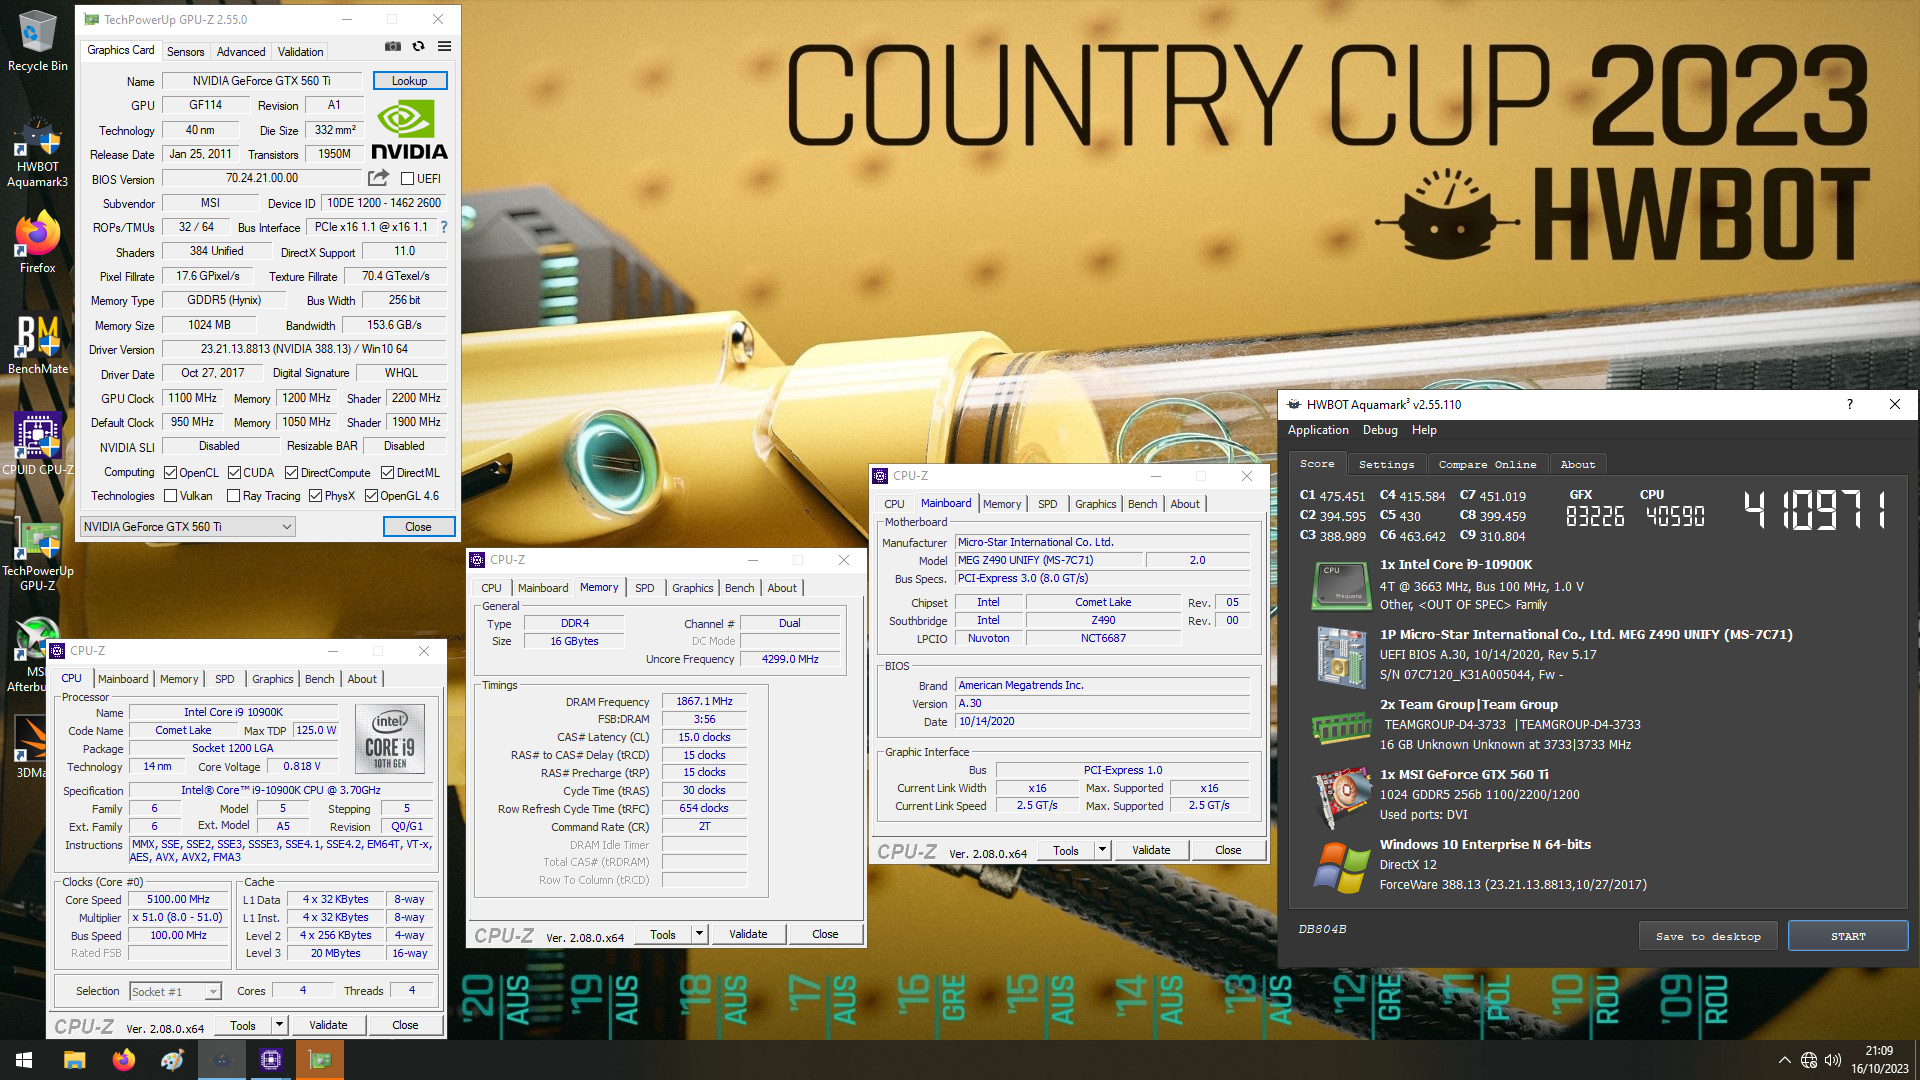Click the Bus Interface question mark icon

point(444,227)
